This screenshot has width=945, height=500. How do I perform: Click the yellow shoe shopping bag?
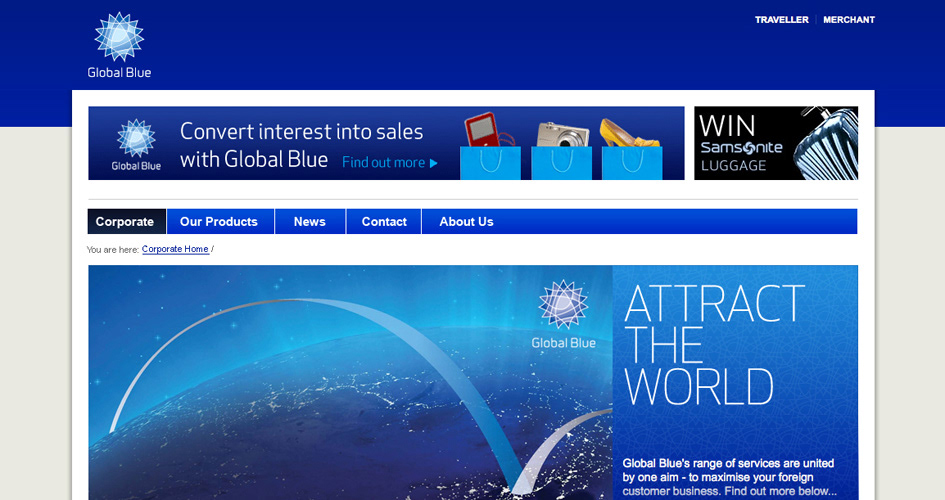tap(632, 148)
